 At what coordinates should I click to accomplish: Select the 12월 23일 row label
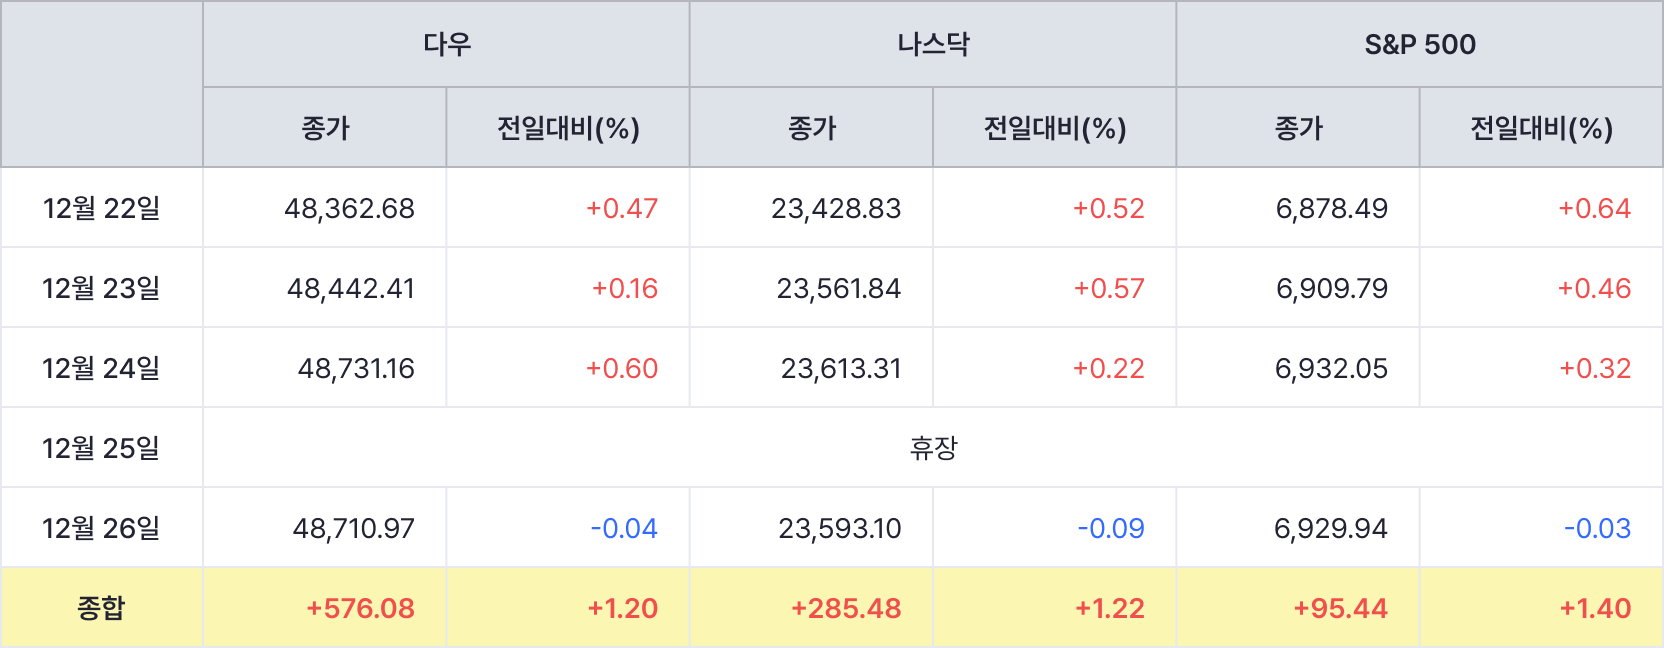coord(101,288)
